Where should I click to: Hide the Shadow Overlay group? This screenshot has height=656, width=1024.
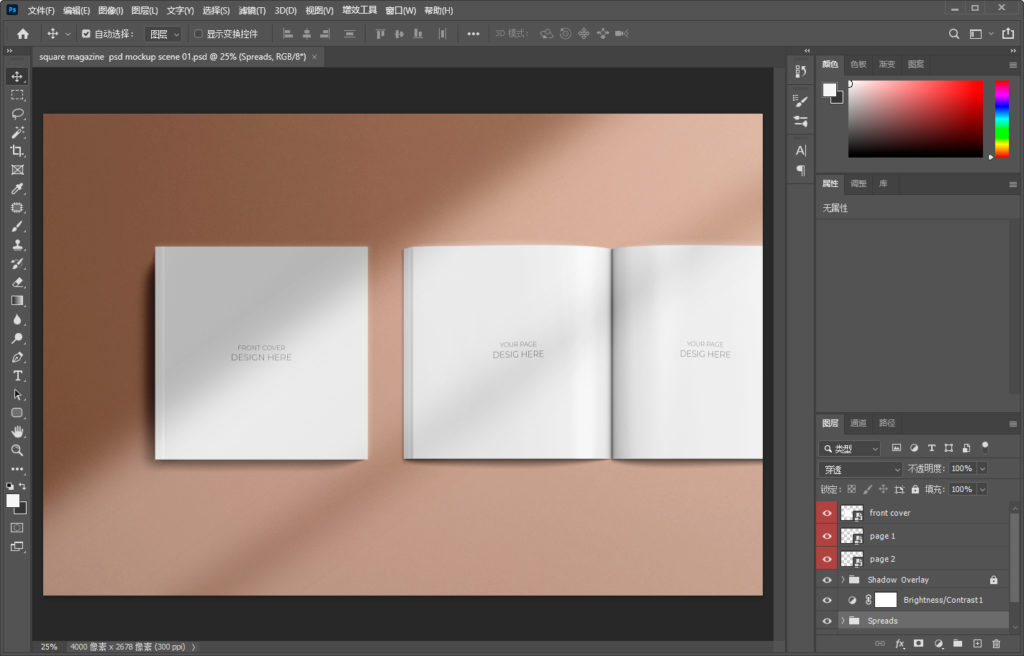click(x=827, y=580)
